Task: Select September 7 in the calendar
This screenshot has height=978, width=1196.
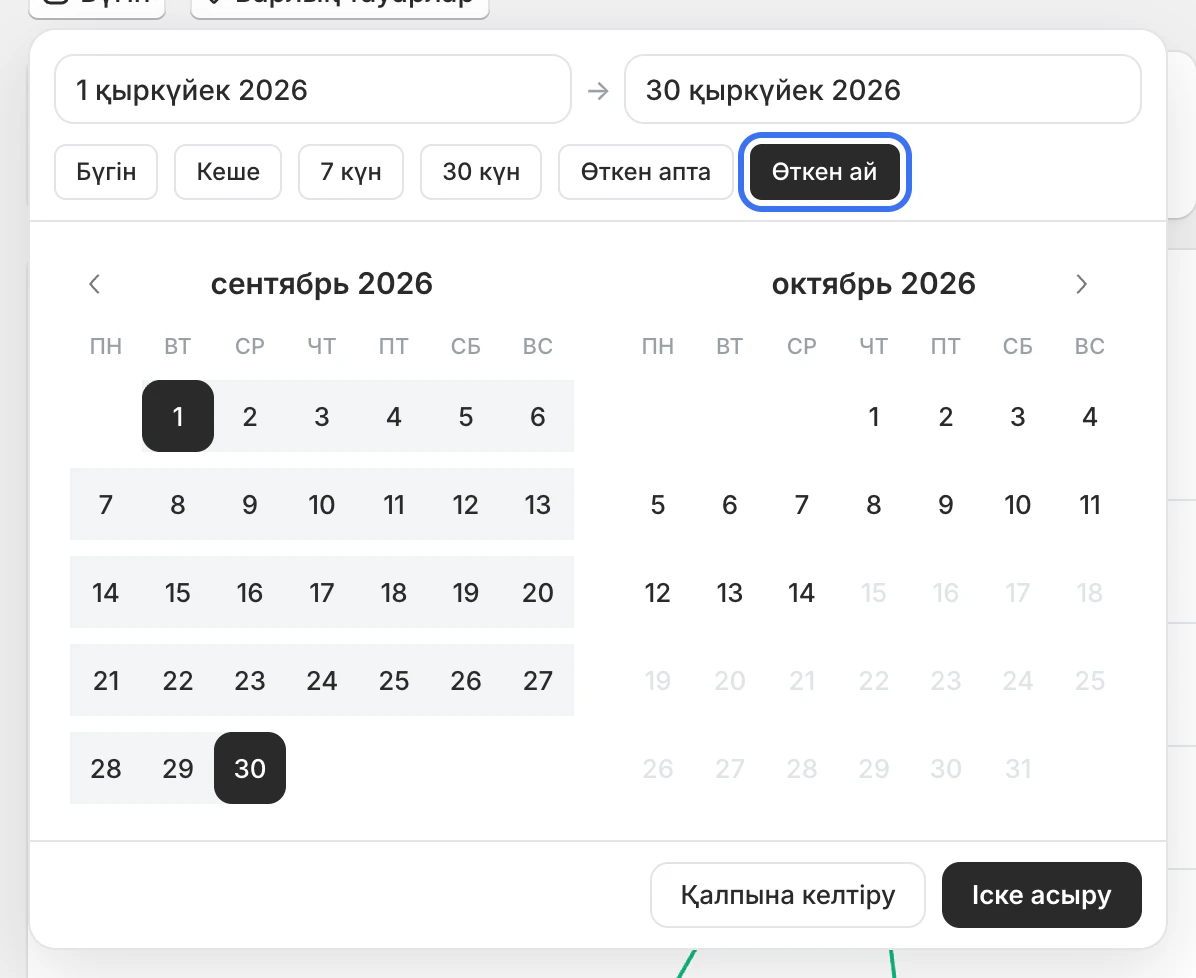Action: 106,504
